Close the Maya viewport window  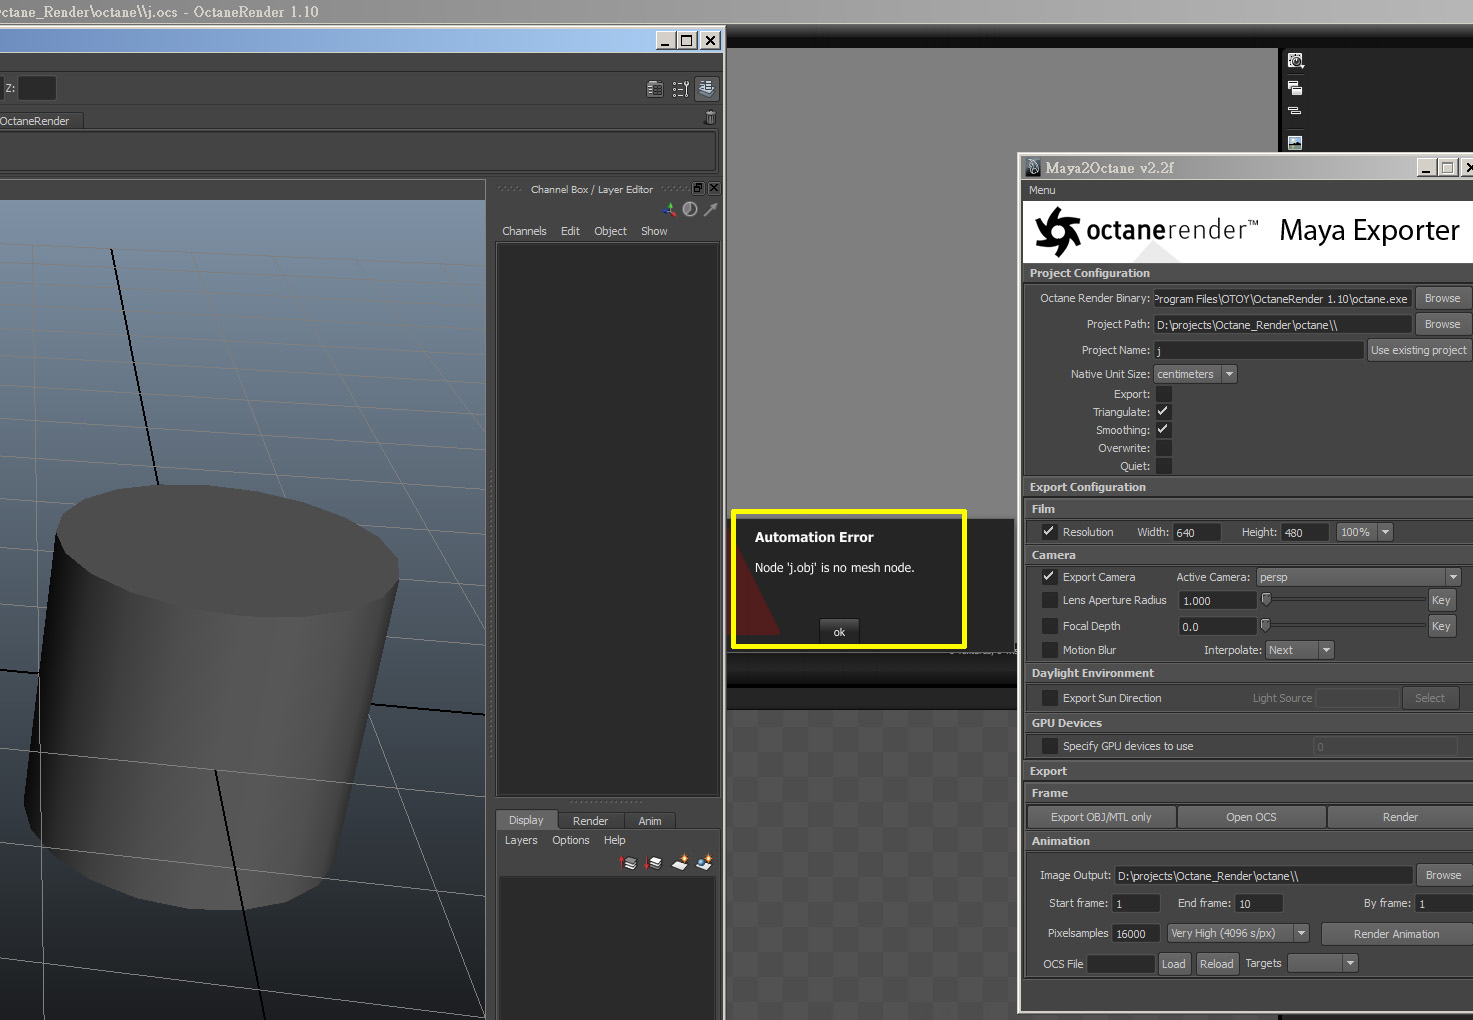[x=710, y=40]
